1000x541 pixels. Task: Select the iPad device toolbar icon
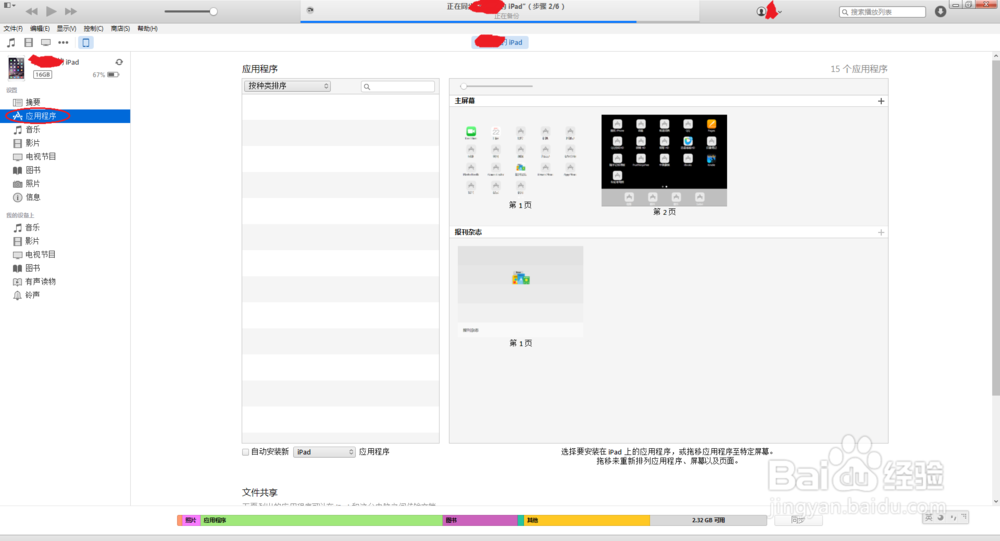85,43
